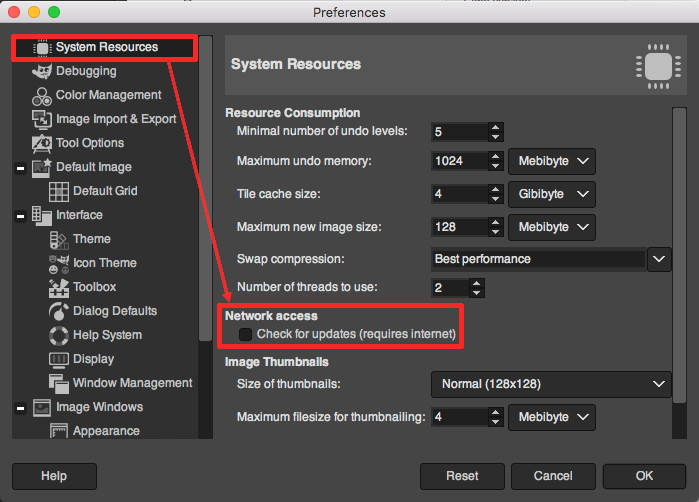Open Icon Theme preferences
The height and width of the screenshot is (502, 699).
click(105, 263)
